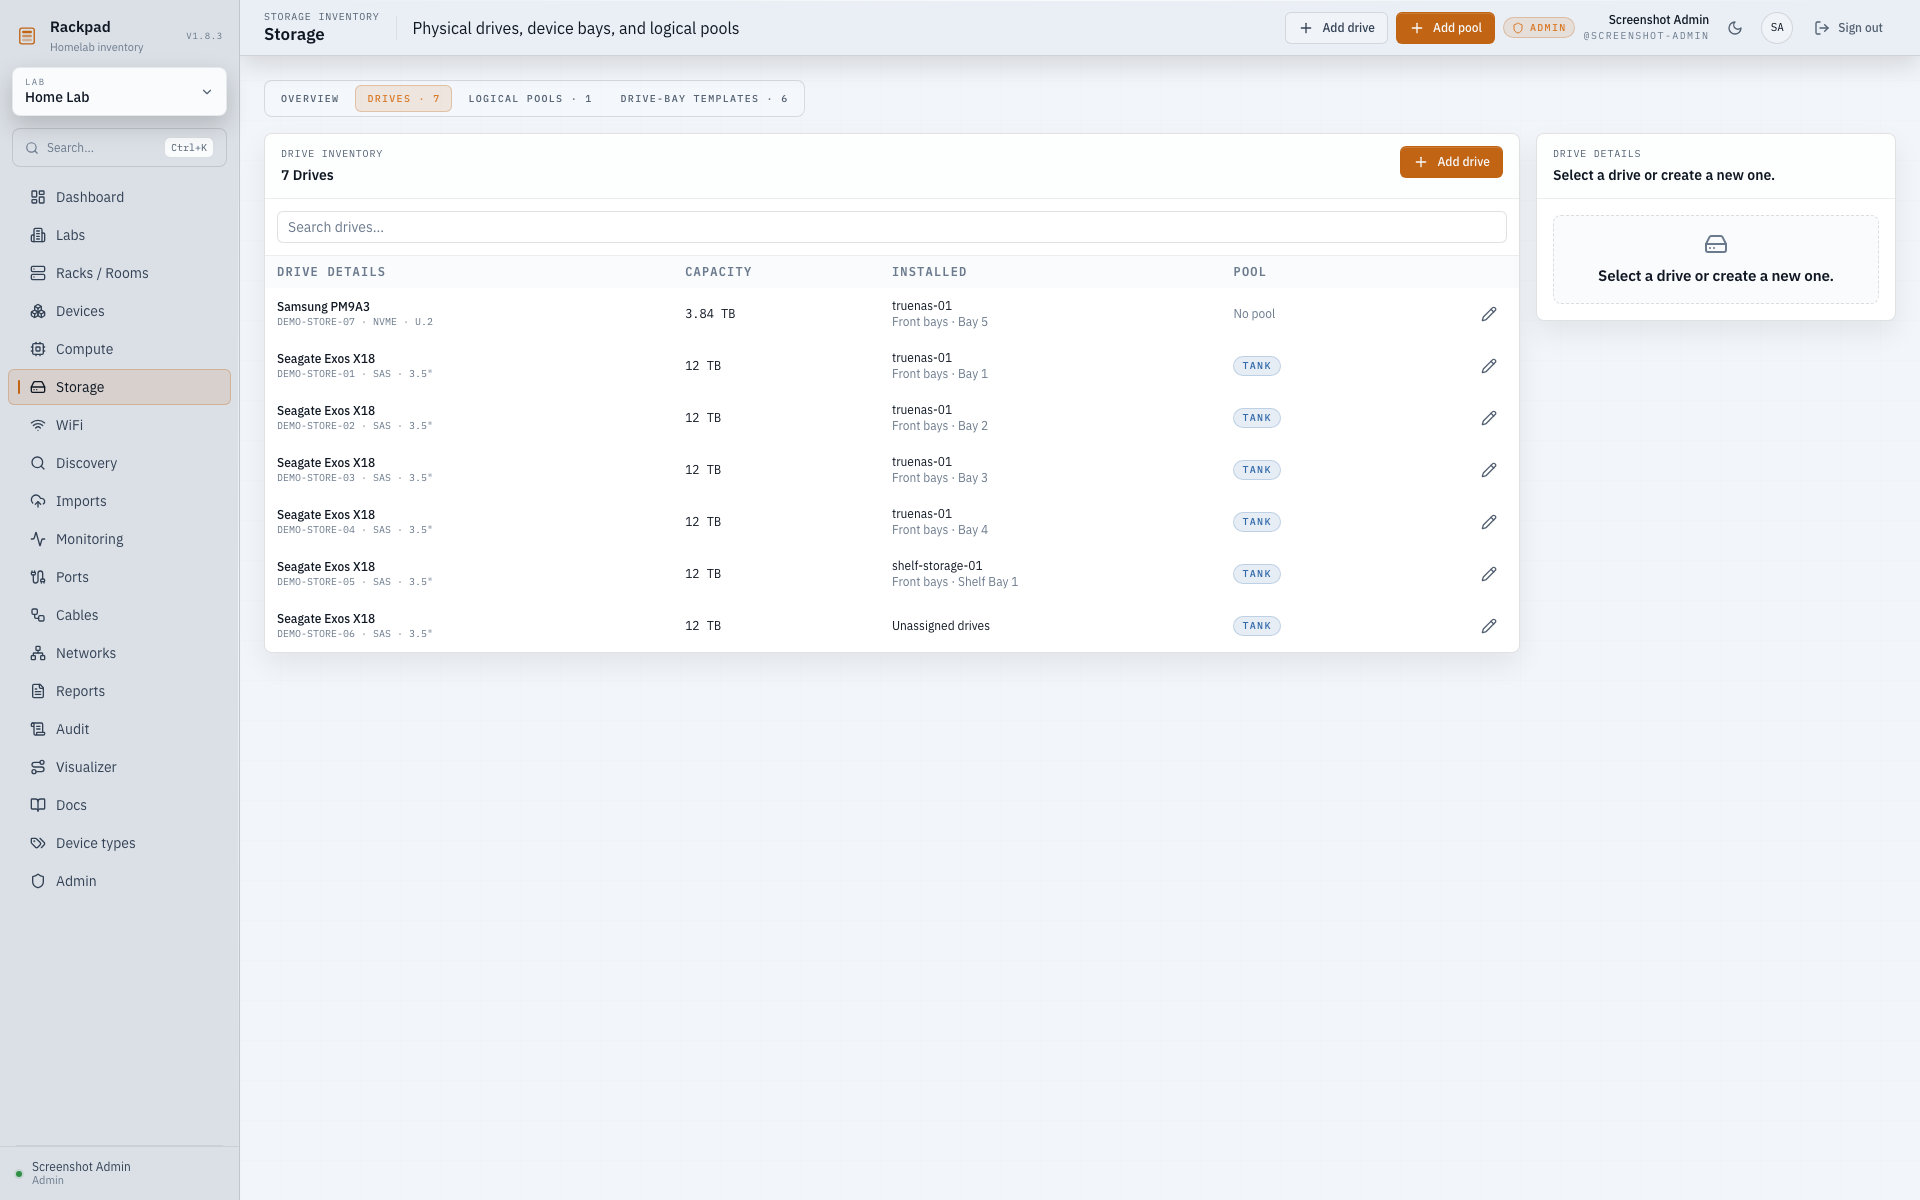Open Dashboard from the sidebar
The width and height of the screenshot is (1920, 1200).
(x=119, y=197)
